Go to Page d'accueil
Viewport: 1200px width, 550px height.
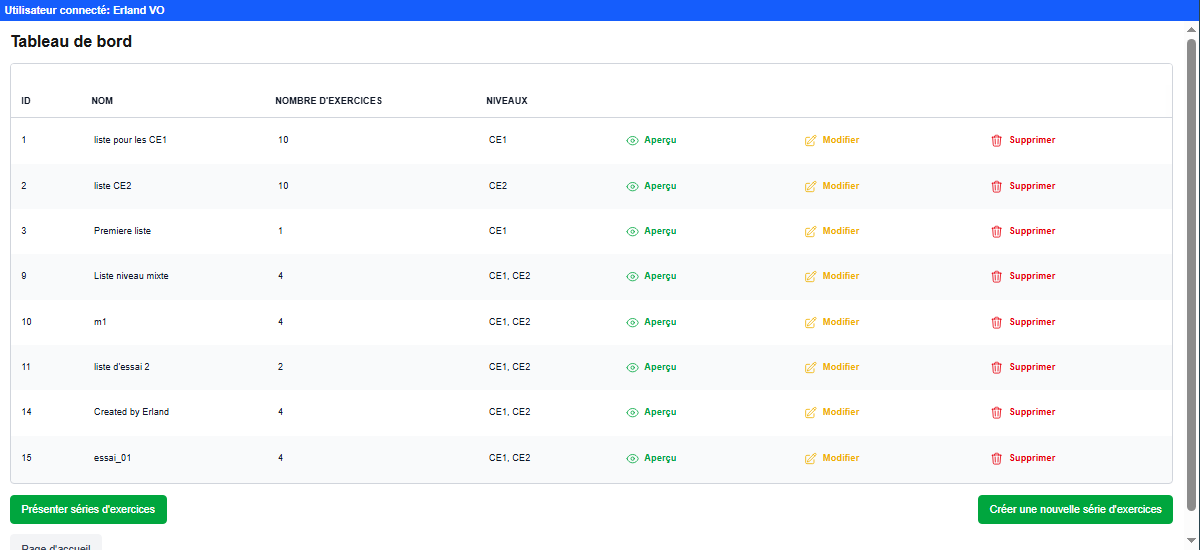(x=56, y=543)
